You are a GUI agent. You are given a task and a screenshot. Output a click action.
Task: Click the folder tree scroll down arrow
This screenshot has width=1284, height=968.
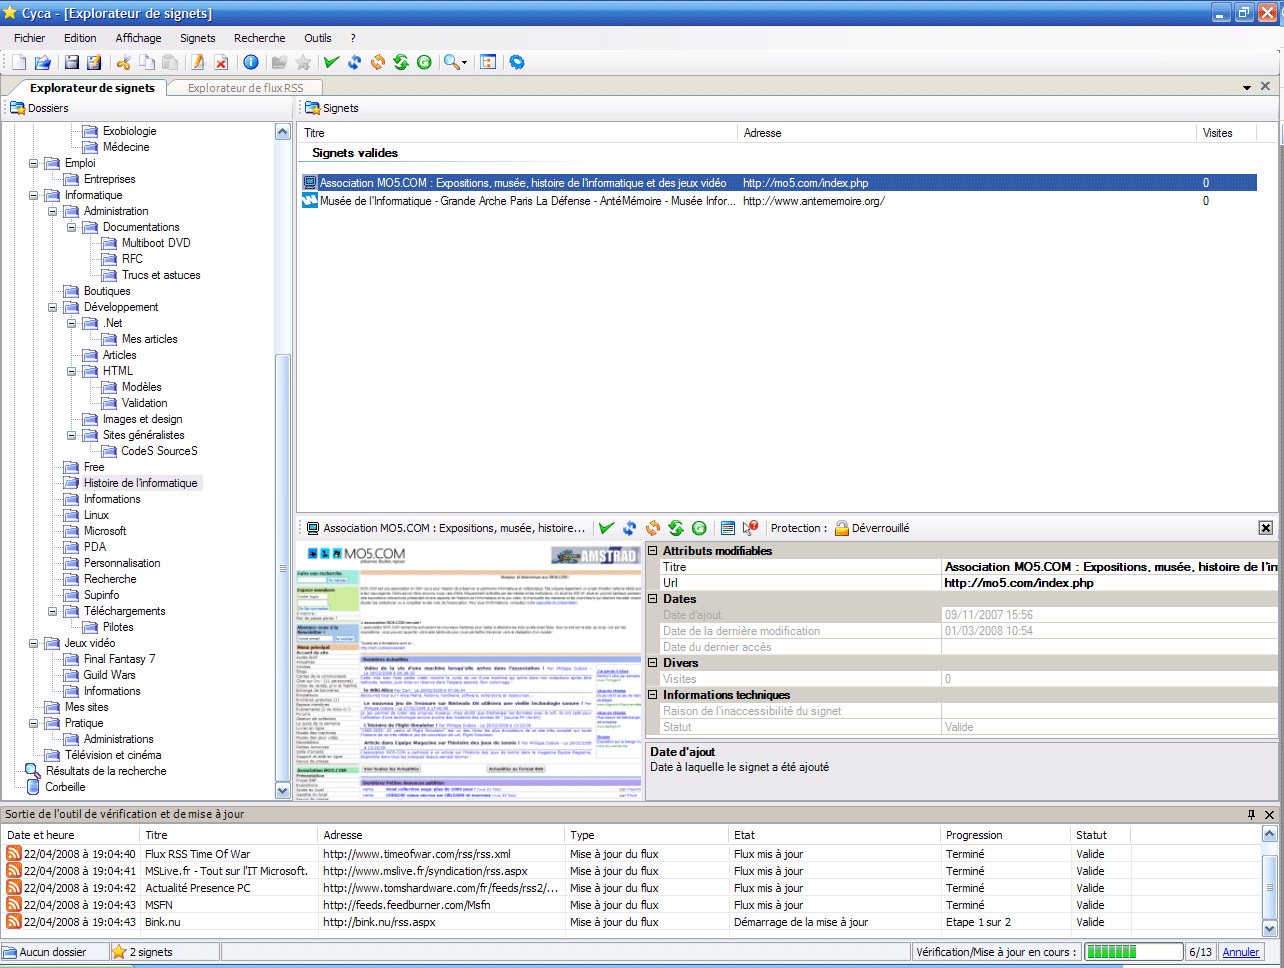(x=283, y=790)
